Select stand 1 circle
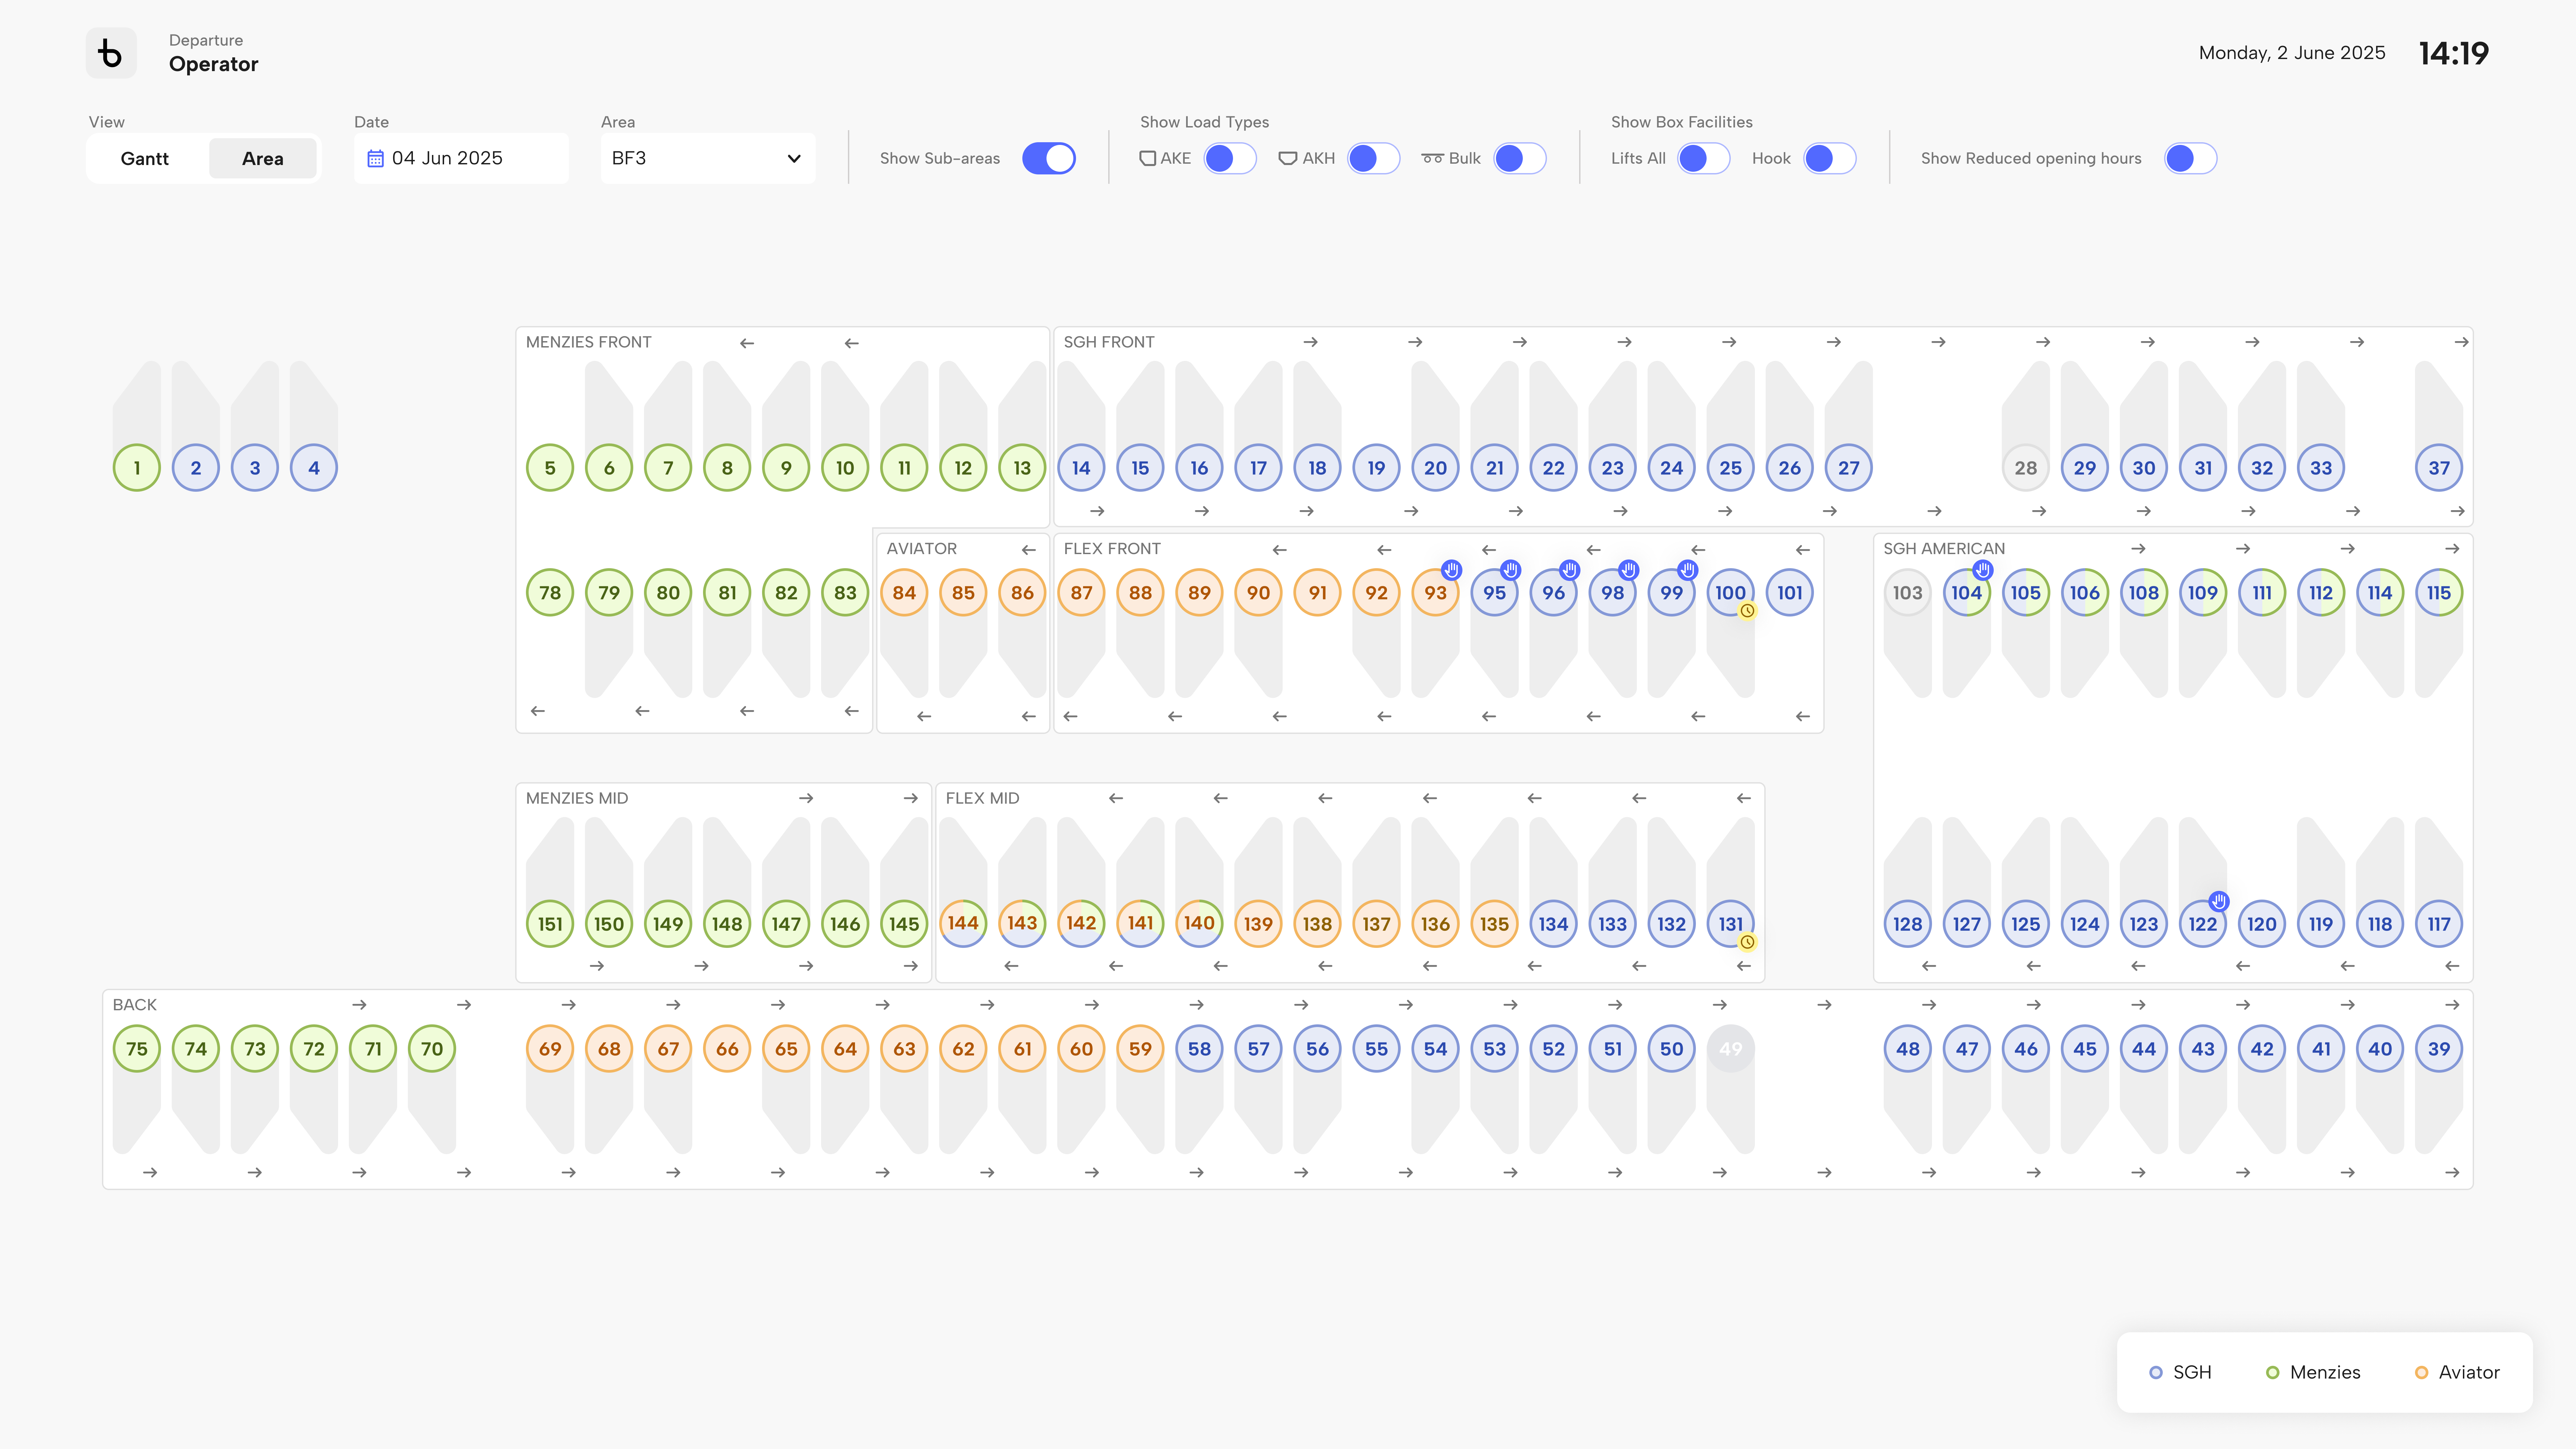The height and width of the screenshot is (1449, 2576). [x=137, y=468]
